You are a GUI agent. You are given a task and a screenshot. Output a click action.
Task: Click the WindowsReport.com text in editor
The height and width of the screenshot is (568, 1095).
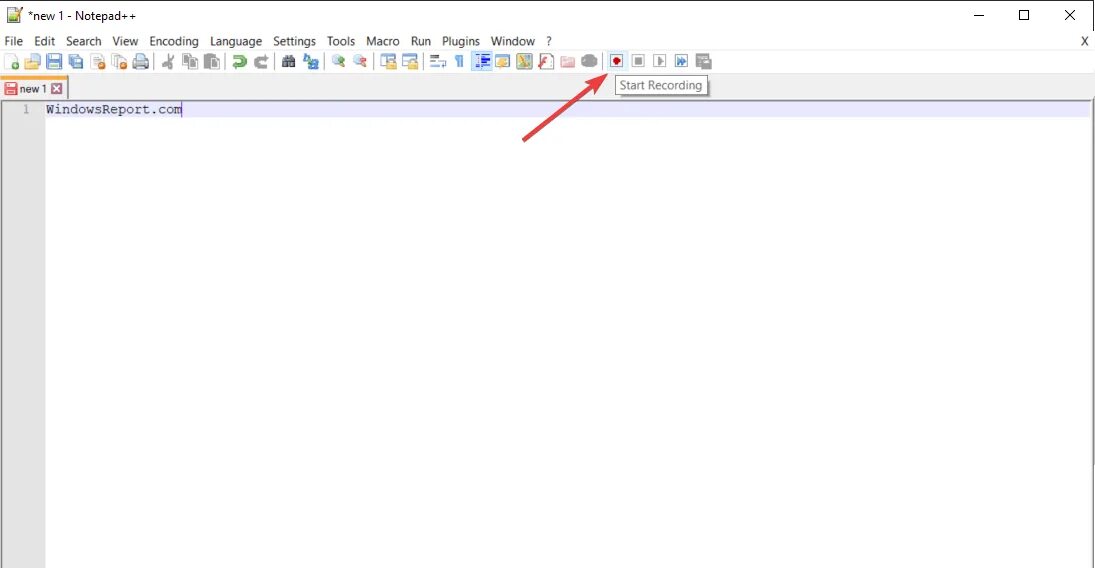[114, 109]
